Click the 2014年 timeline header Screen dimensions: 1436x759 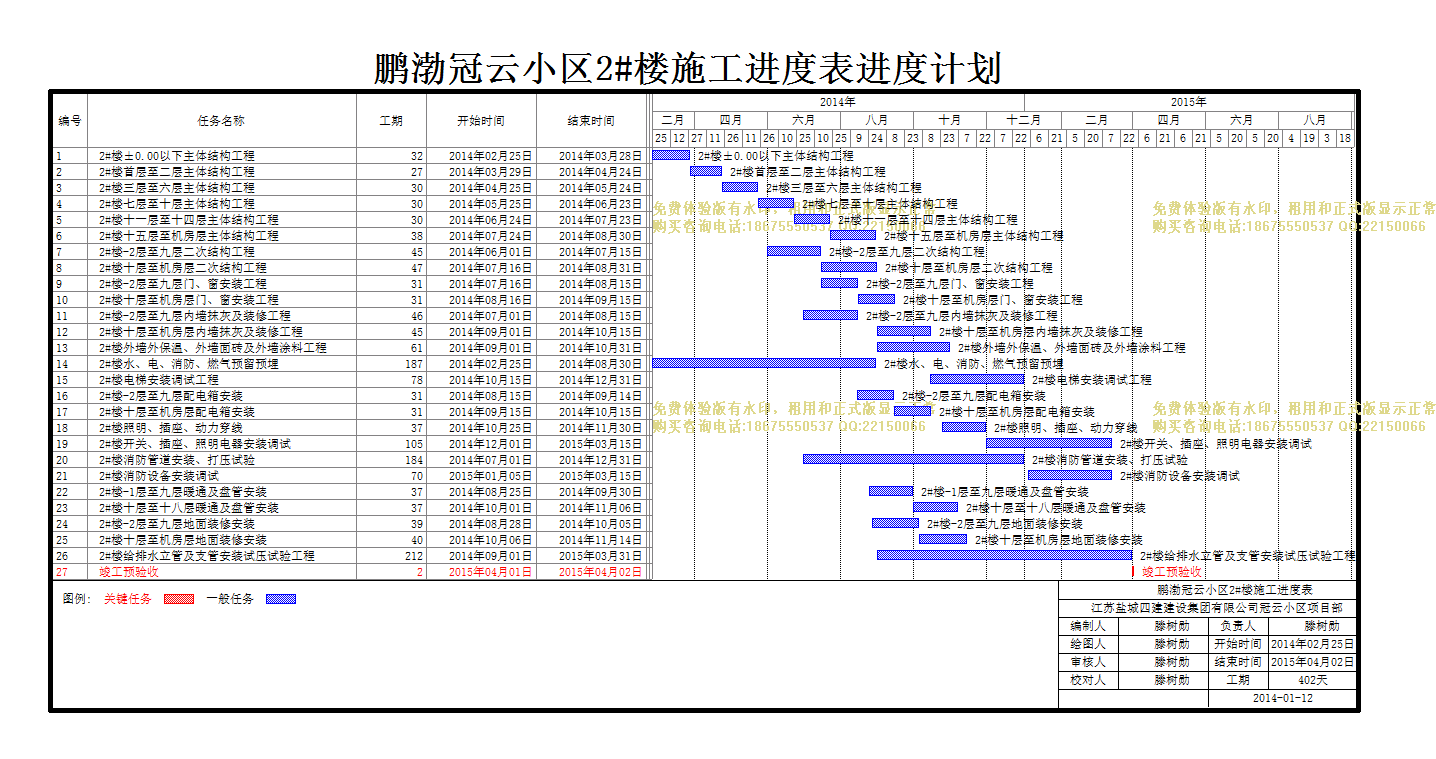838,102
